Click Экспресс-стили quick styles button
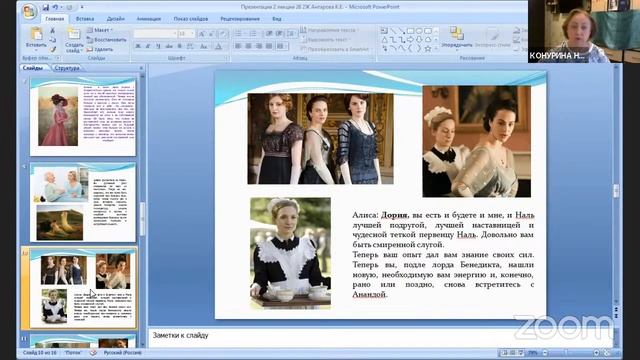The width and height of the screenshot is (640, 360). 493,38
